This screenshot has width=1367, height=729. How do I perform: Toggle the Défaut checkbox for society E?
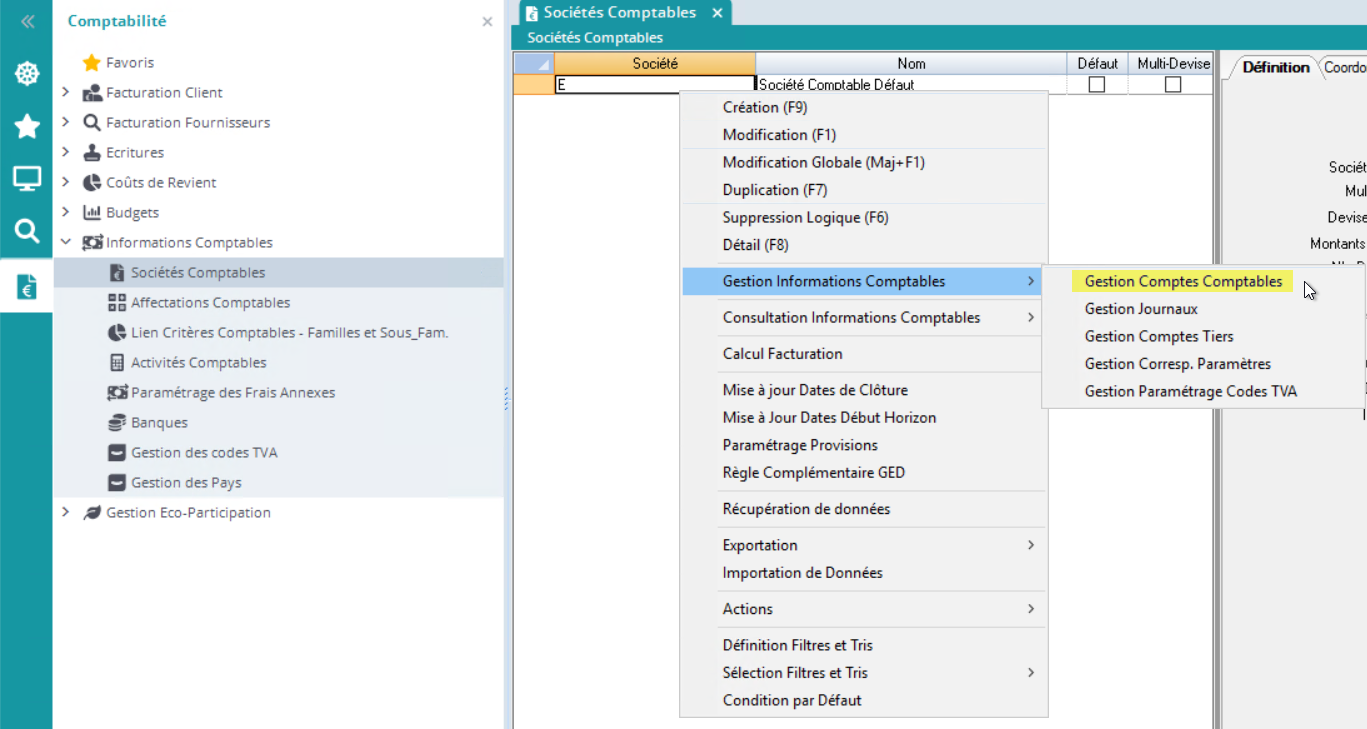pyautogui.click(x=1097, y=85)
